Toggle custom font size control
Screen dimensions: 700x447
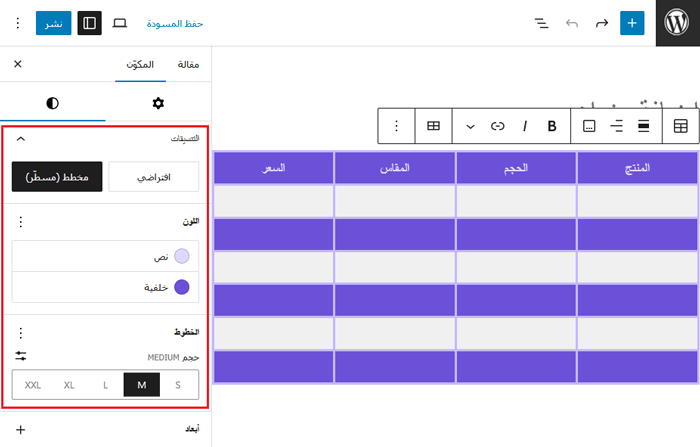(x=21, y=356)
